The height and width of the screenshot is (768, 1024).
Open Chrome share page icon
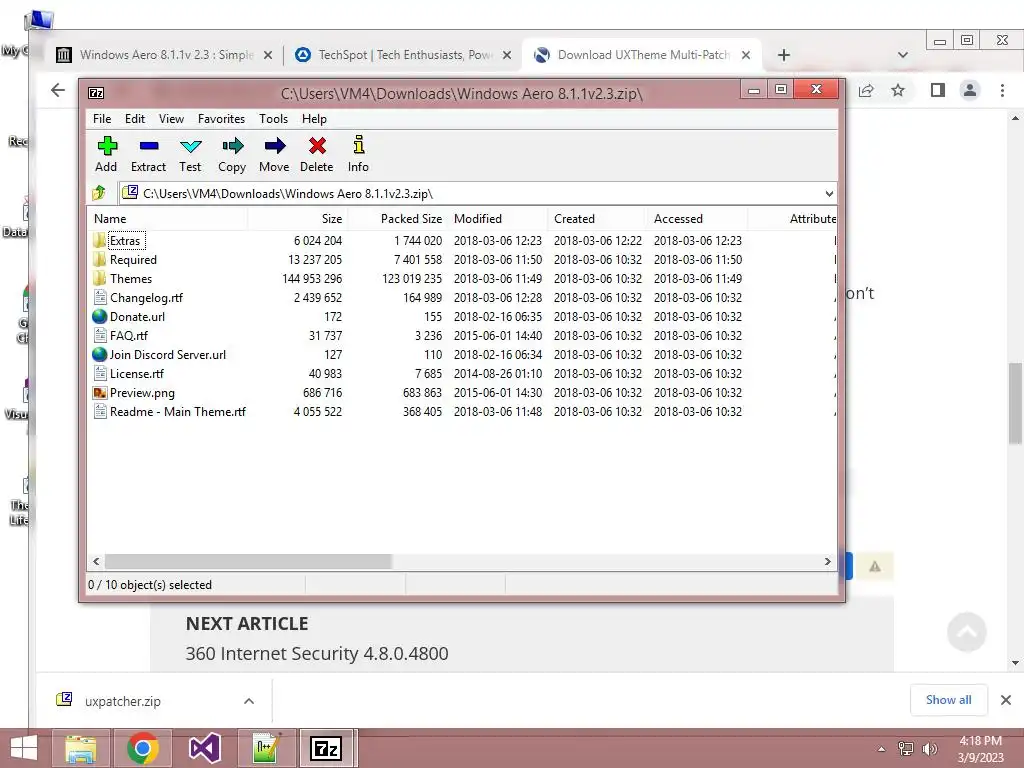coord(866,90)
